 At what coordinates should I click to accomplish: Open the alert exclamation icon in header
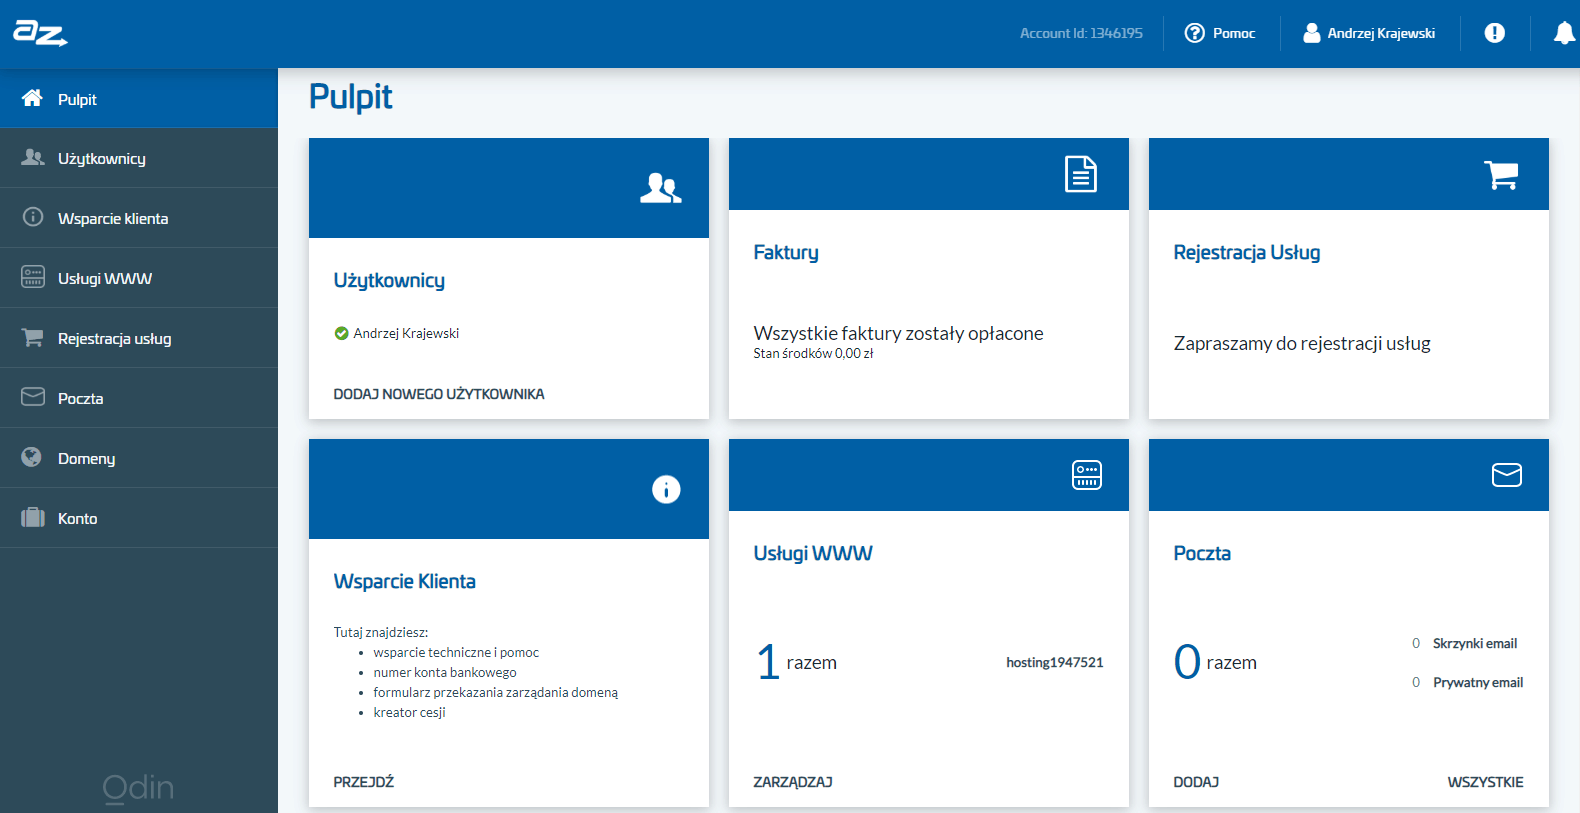tap(1495, 33)
